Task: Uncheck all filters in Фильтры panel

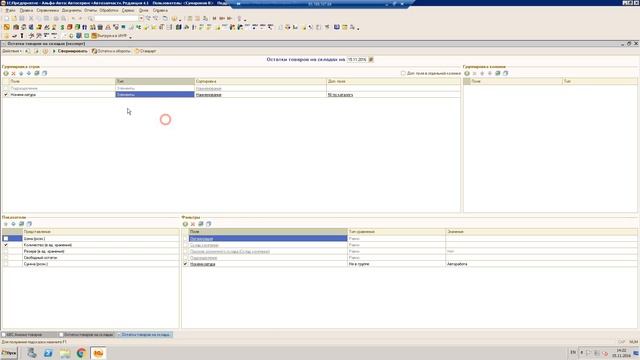Action: pos(209,224)
